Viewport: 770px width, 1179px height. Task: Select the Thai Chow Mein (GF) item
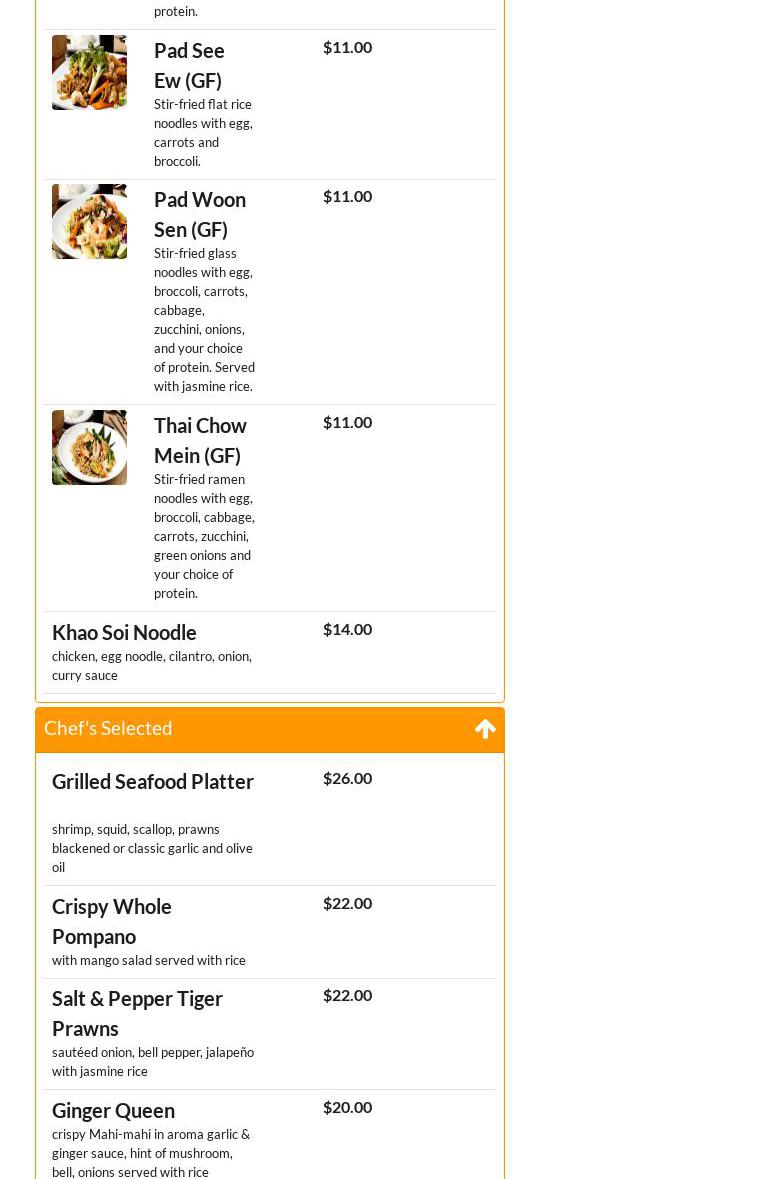200,440
